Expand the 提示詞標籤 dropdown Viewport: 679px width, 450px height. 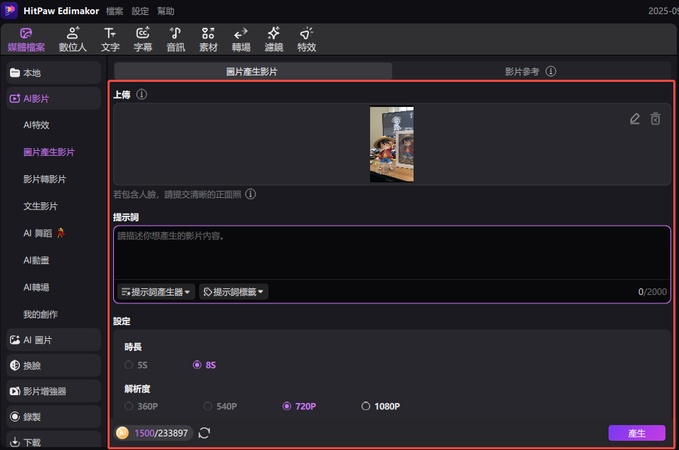tap(234, 292)
